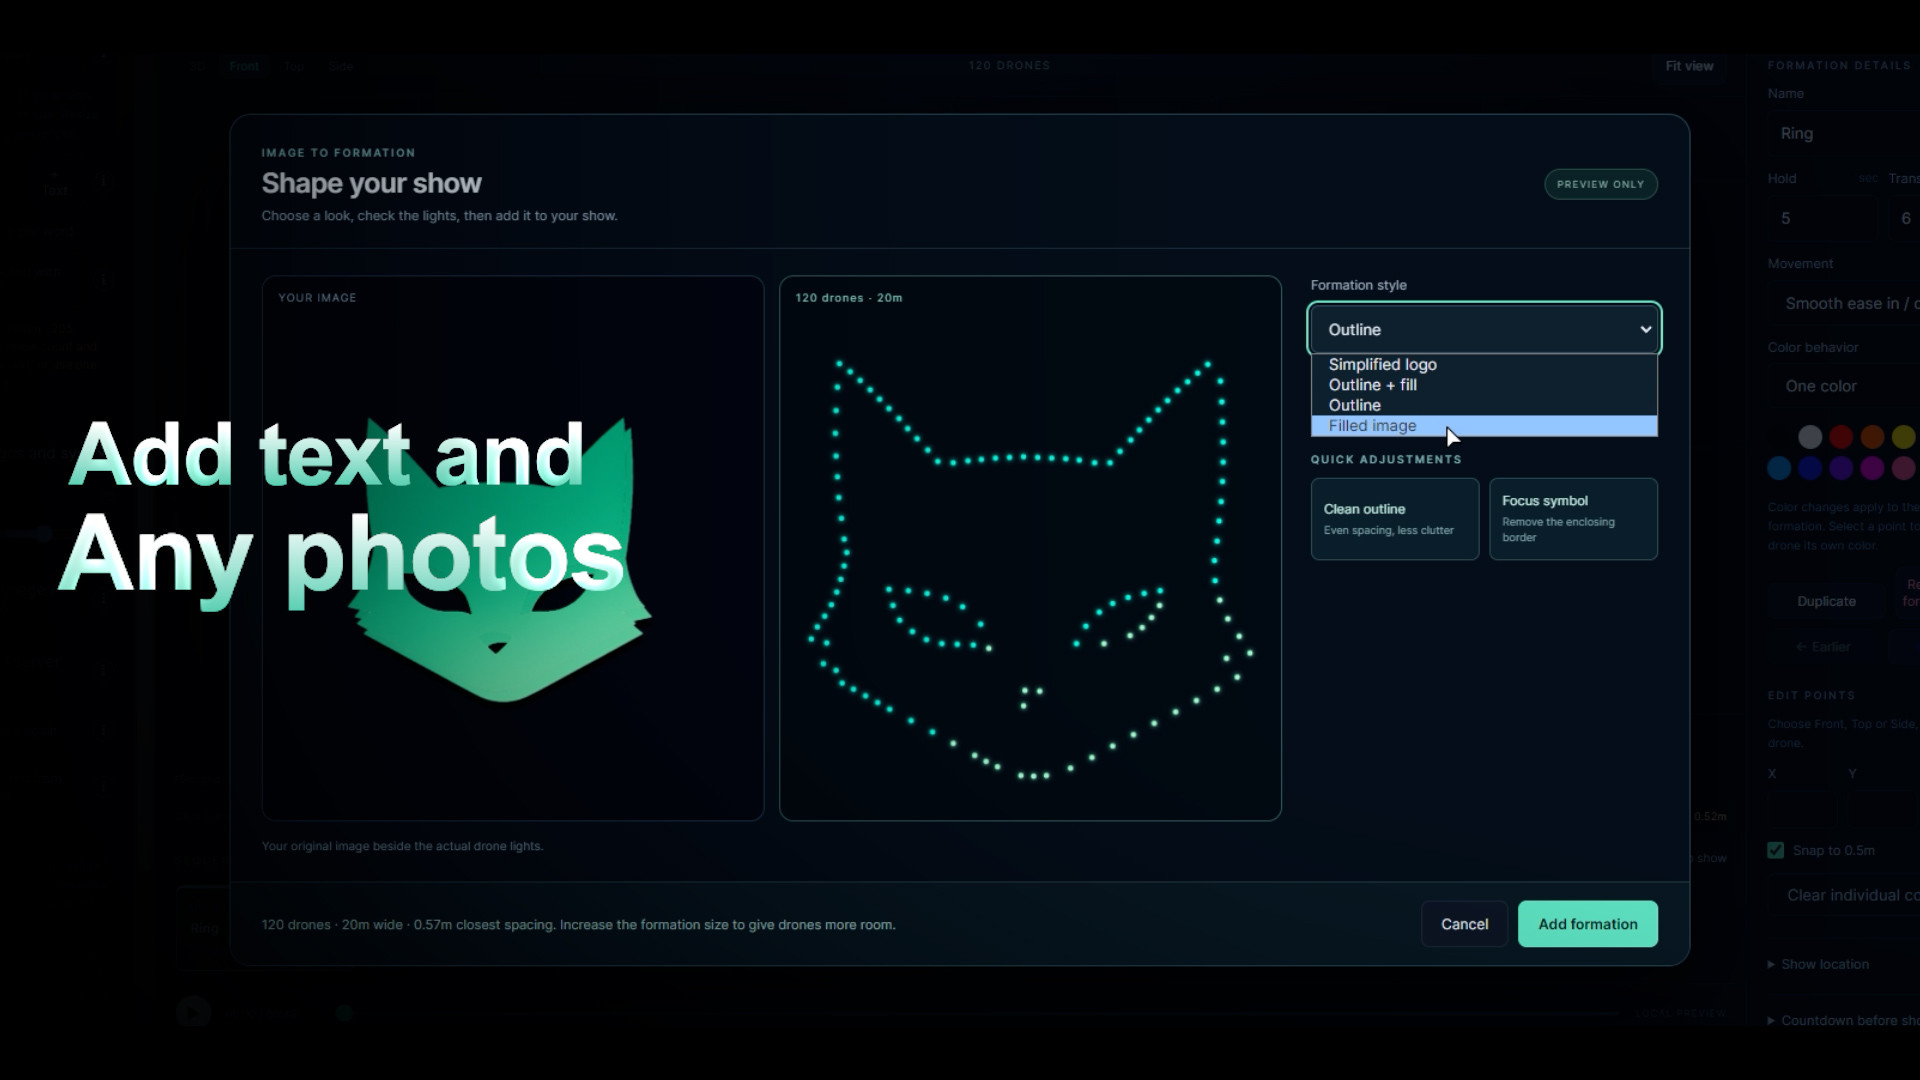This screenshot has height=1080, width=1920.
Task: Pick the orange color swatch
Action: pyautogui.click(x=1872, y=437)
